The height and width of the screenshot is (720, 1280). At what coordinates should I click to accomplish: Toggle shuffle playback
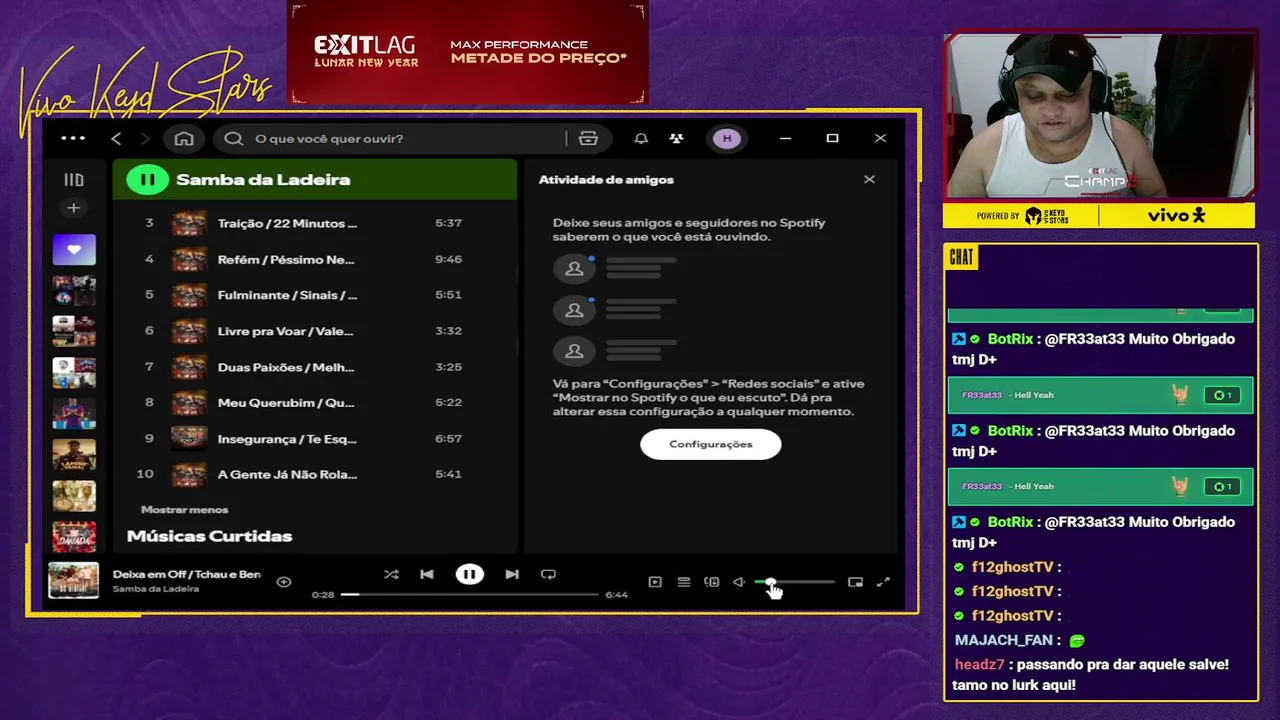391,574
